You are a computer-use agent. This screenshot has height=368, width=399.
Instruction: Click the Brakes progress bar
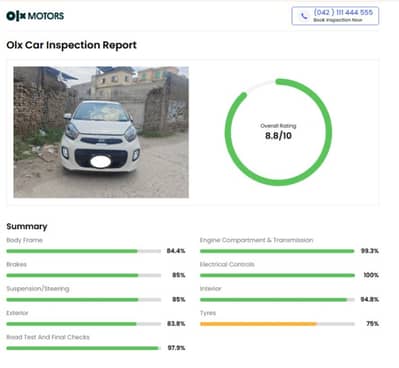[84, 275]
